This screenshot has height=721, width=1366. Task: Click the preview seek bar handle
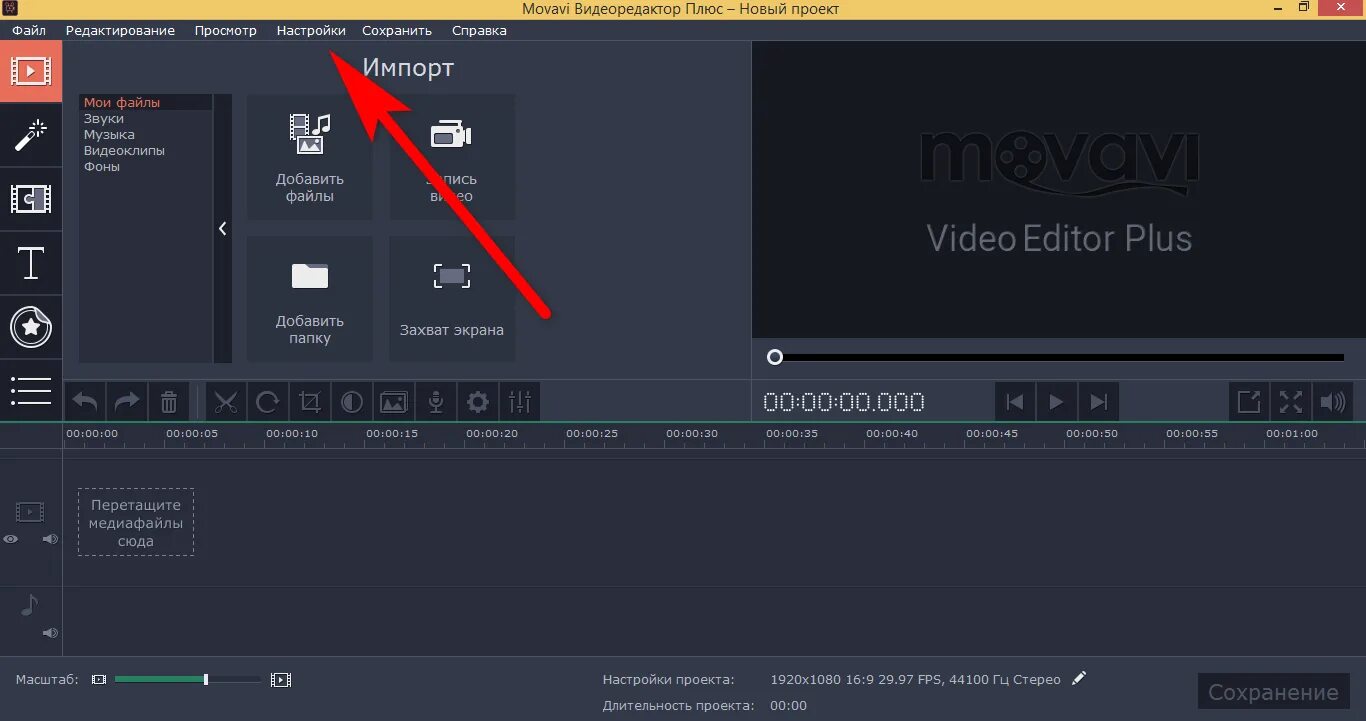coord(775,357)
